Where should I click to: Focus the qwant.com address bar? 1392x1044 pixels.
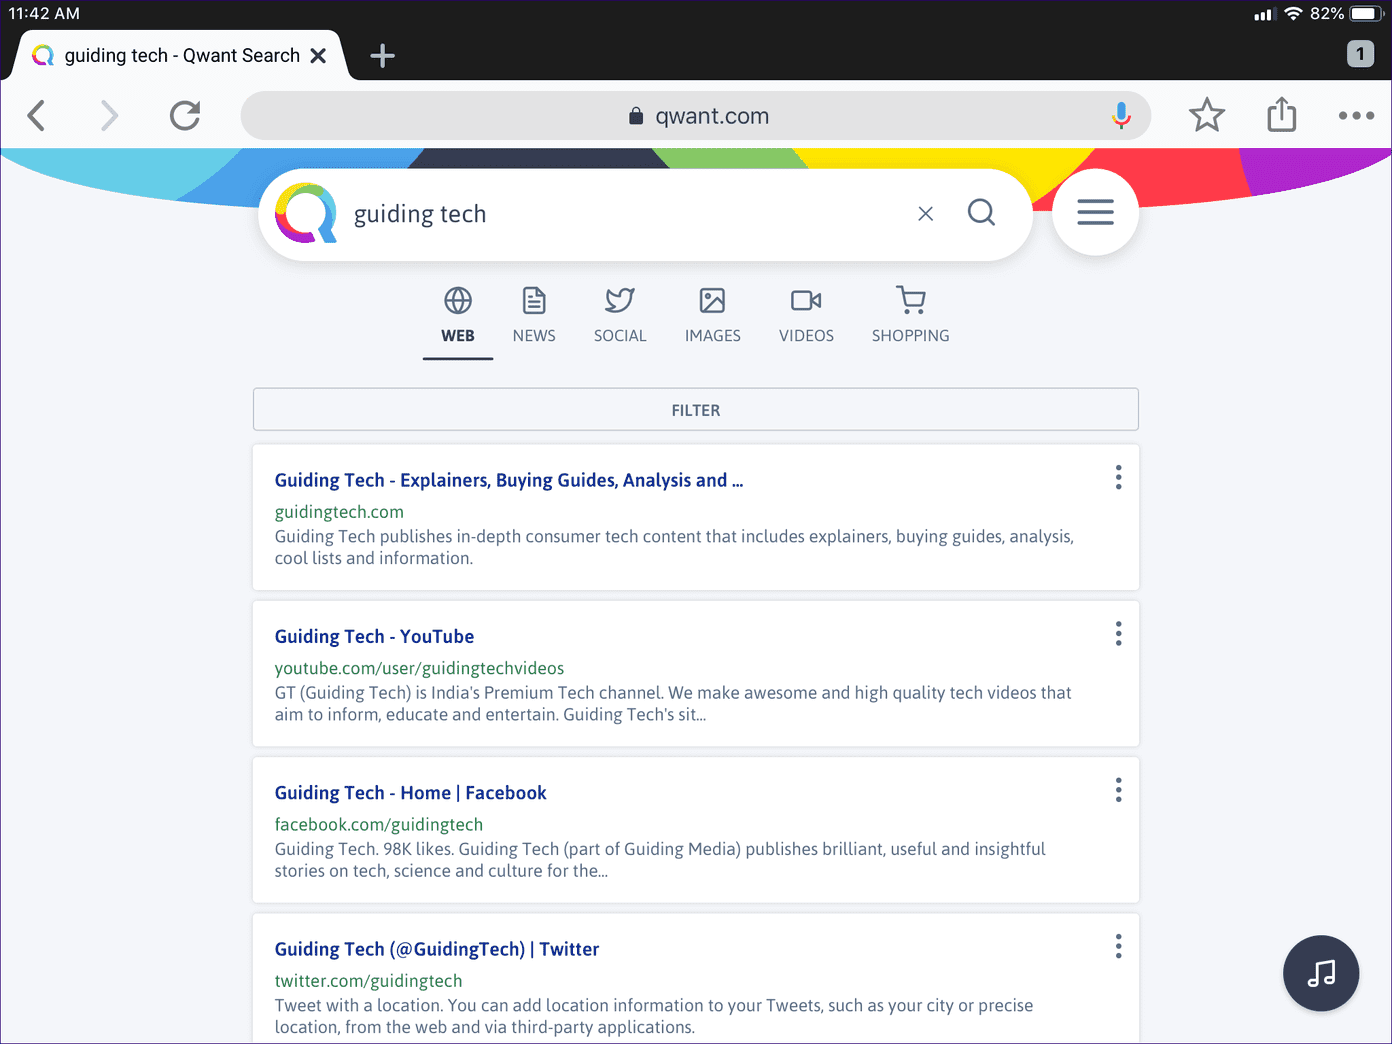(696, 116)
